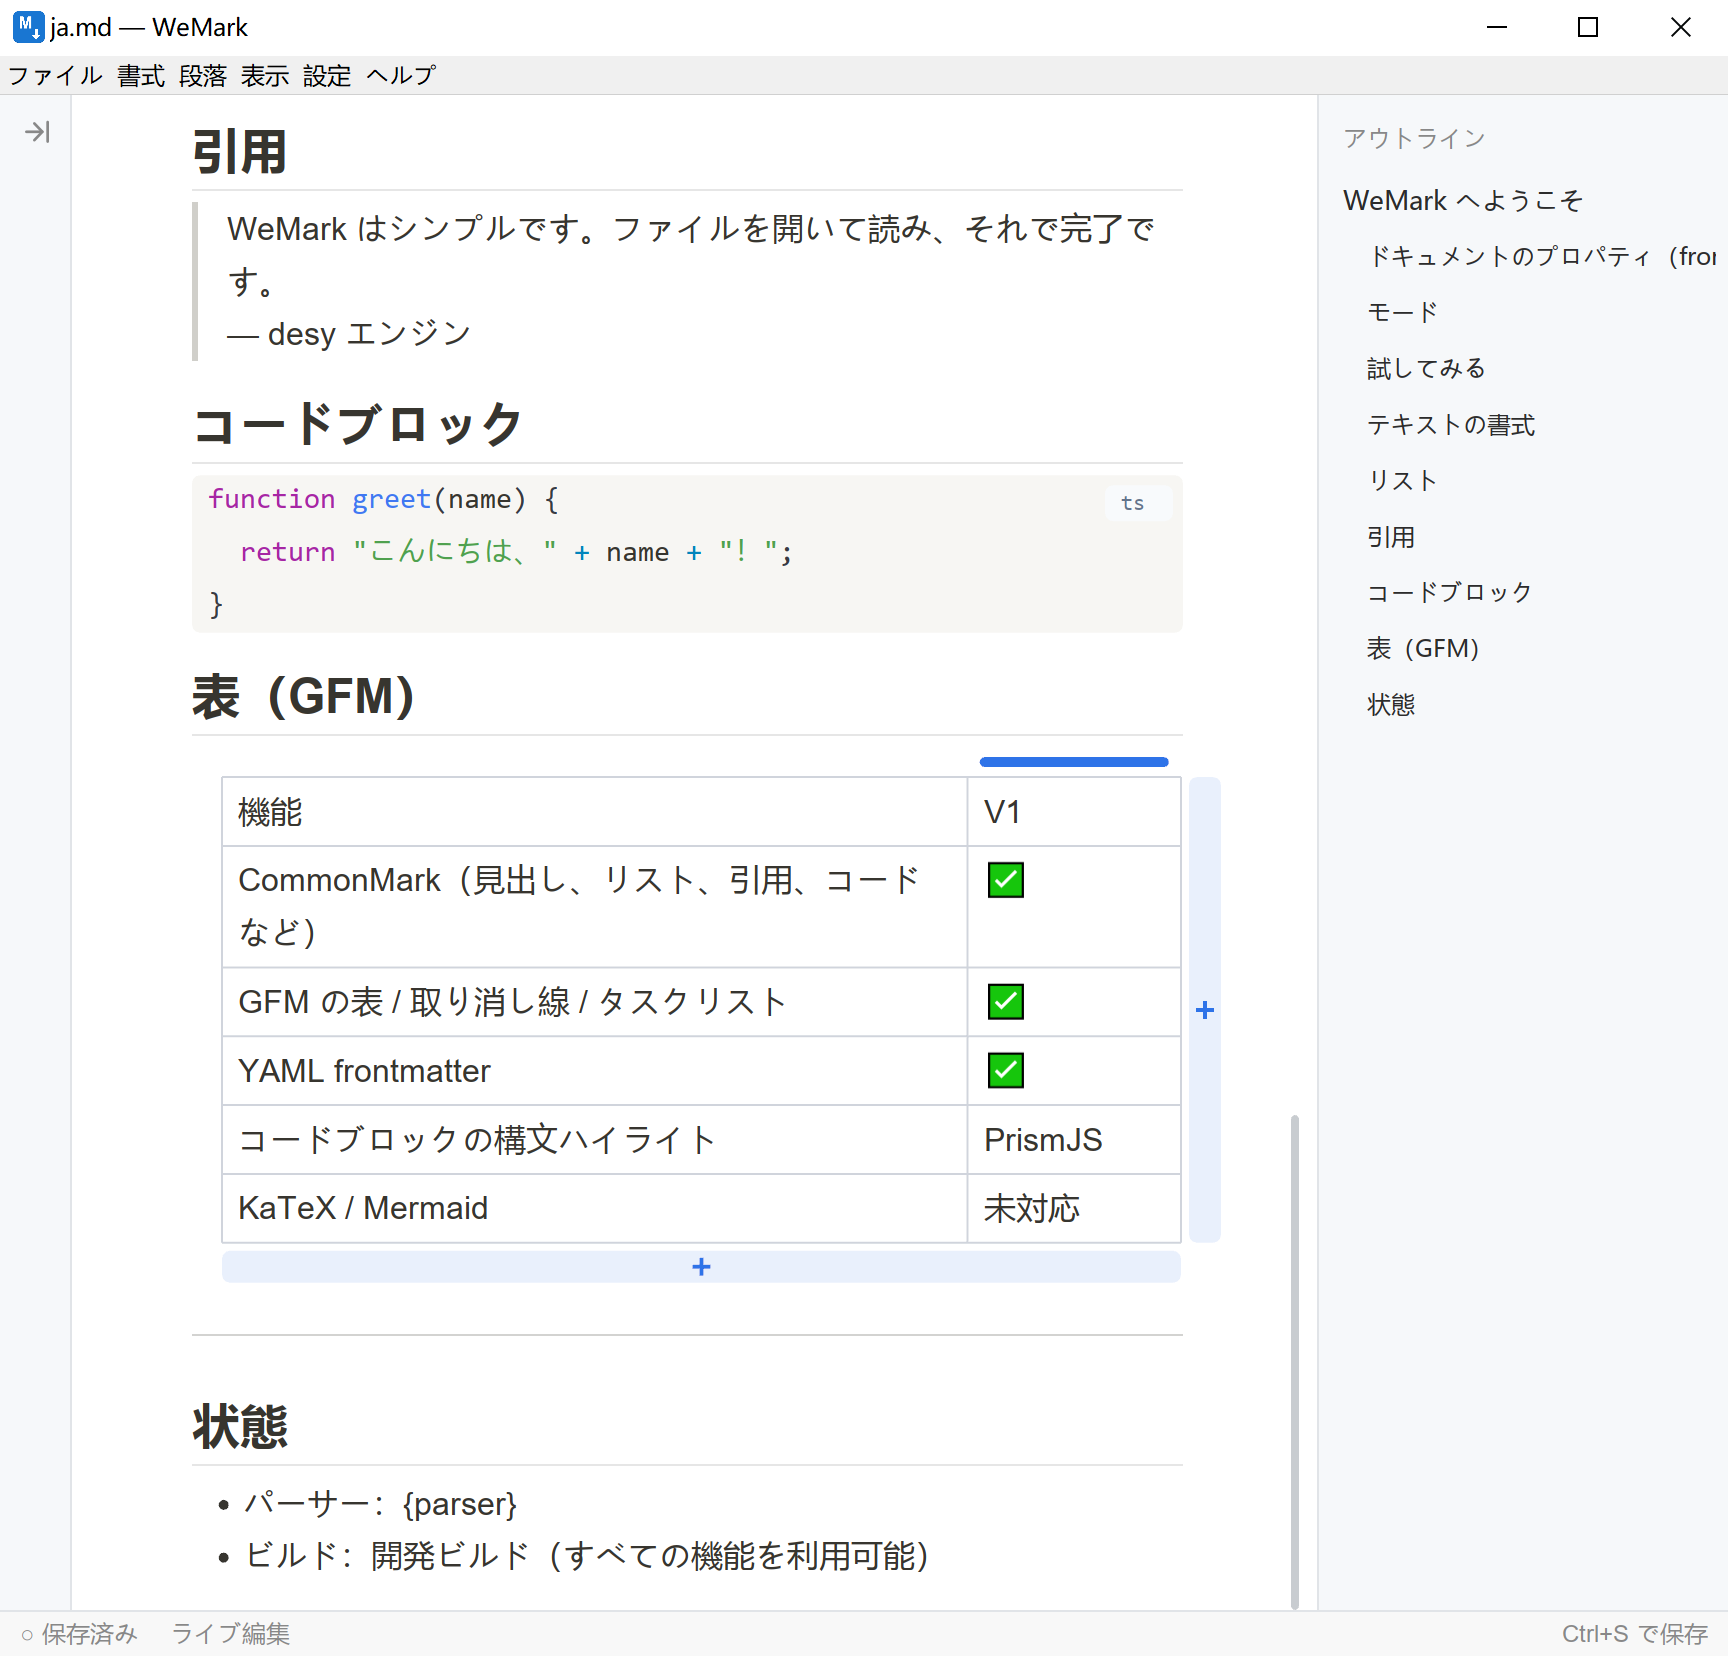1728x1656 pixels.
Task: Open the ファイル menu
Action: [56, 76]
